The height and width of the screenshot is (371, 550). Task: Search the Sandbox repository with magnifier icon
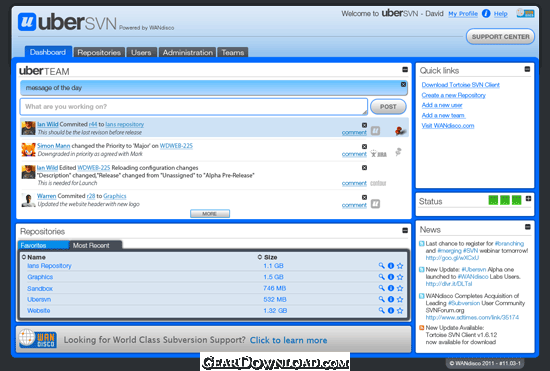(x=381, y=288)
